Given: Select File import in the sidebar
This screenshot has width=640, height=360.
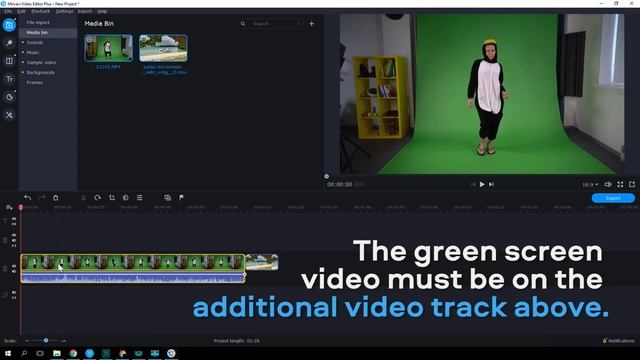Looking at the screenshot, I should coord(38,22).
